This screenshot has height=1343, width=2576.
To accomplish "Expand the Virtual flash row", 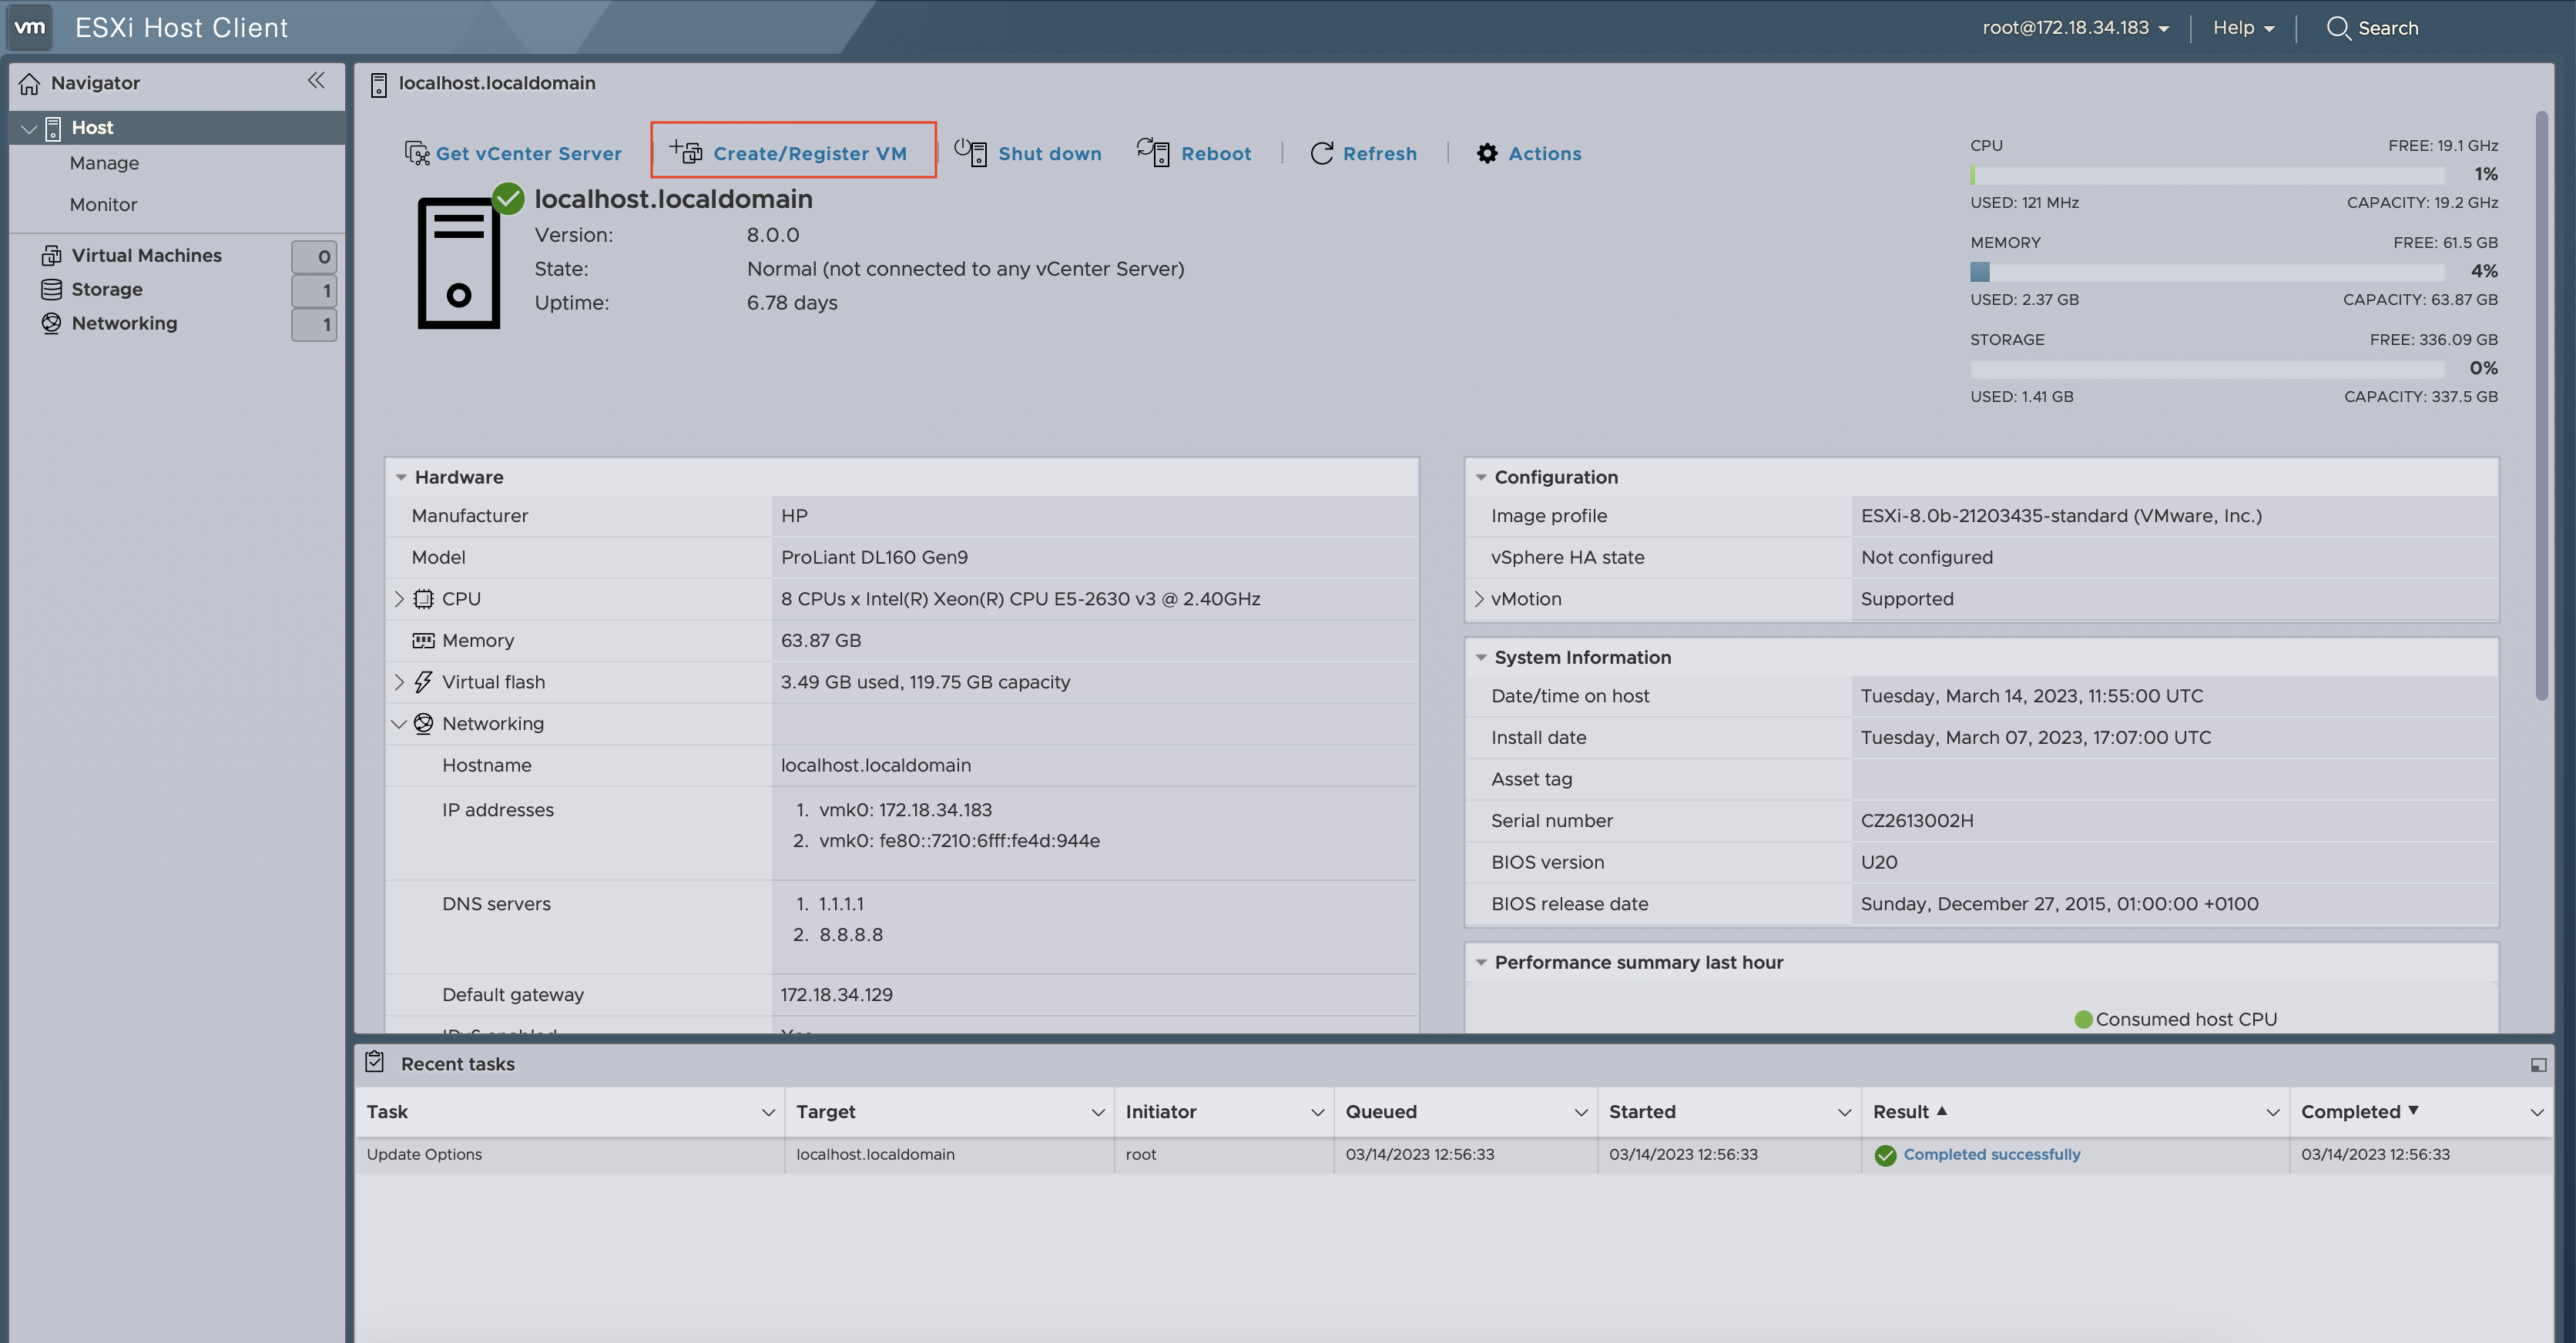I will click(399, 681).
